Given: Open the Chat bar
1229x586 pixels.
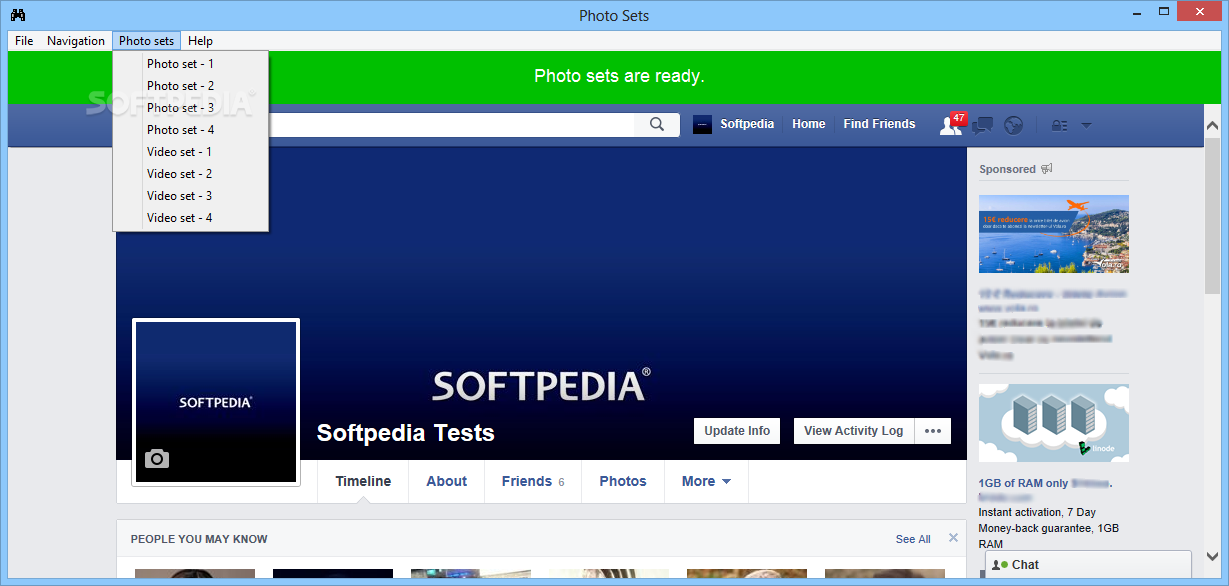Looking at the screenshot, I should click(x=1088, y=565).
